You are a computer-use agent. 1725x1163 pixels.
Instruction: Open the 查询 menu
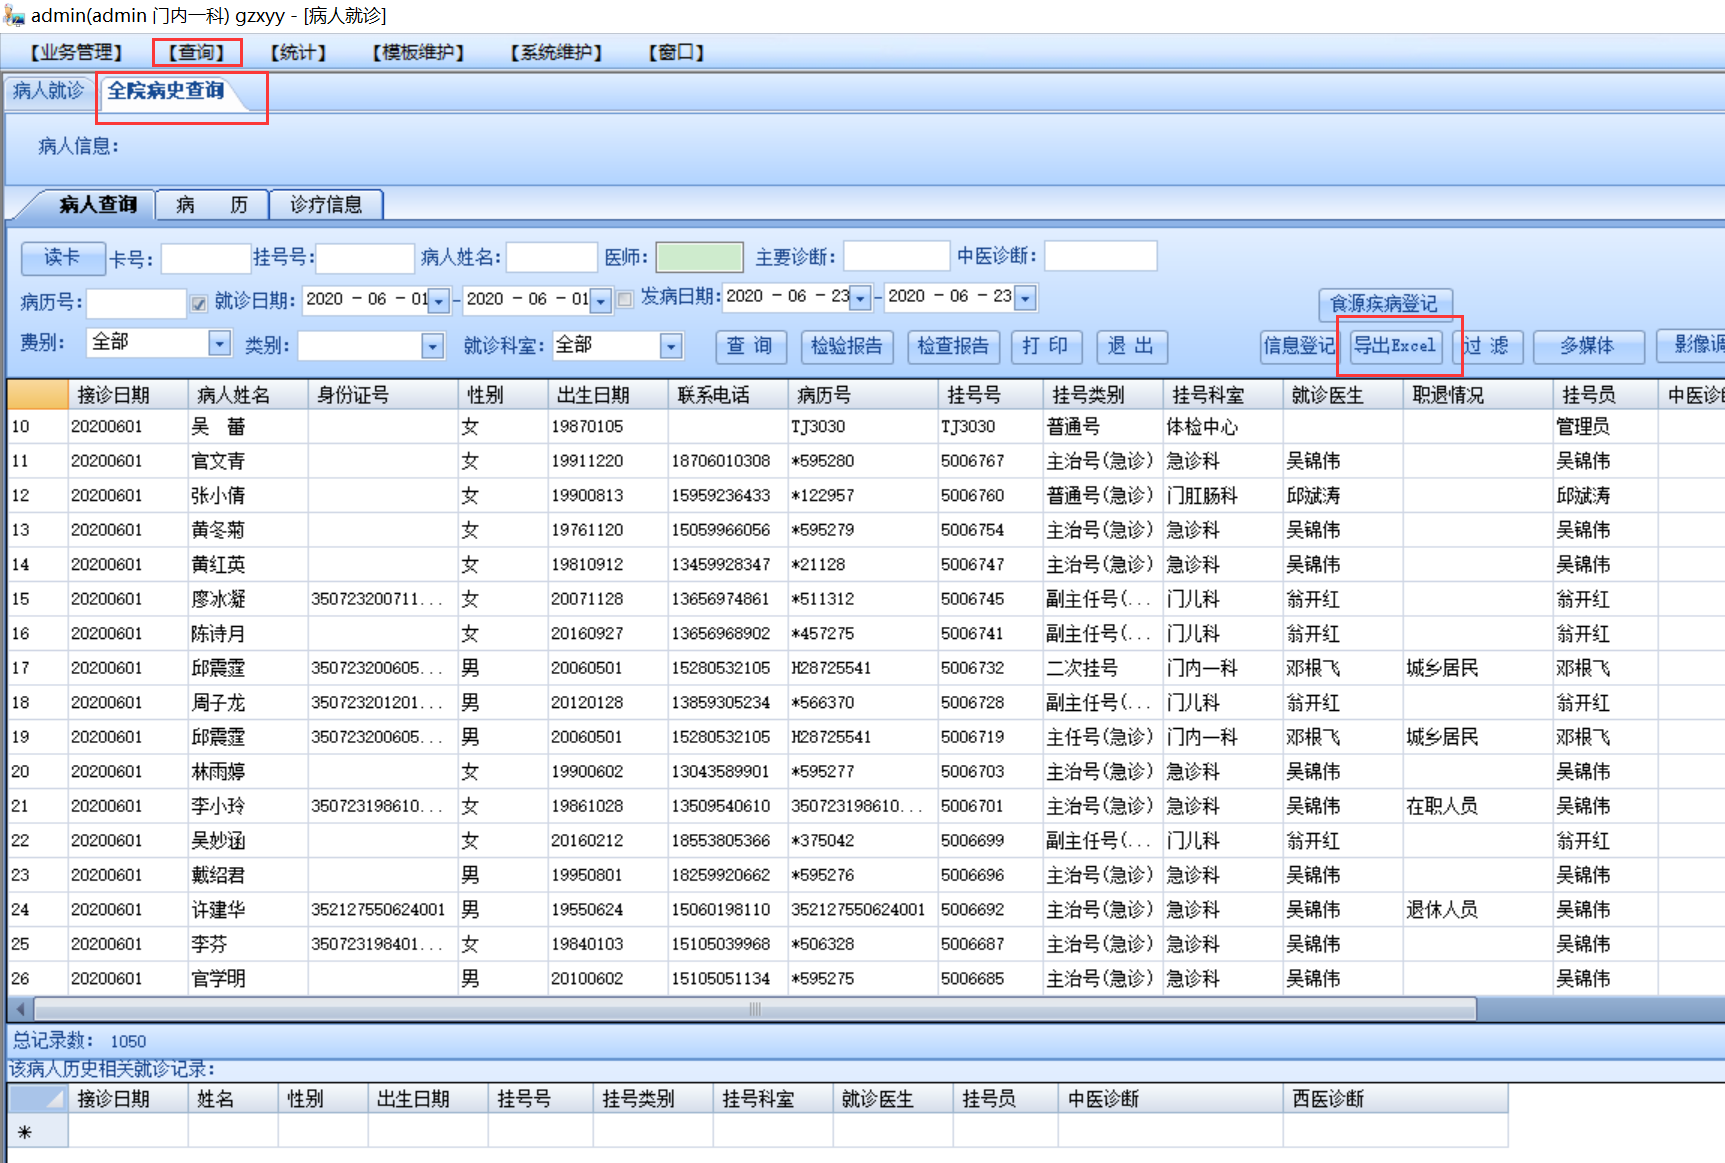(197, 52)
